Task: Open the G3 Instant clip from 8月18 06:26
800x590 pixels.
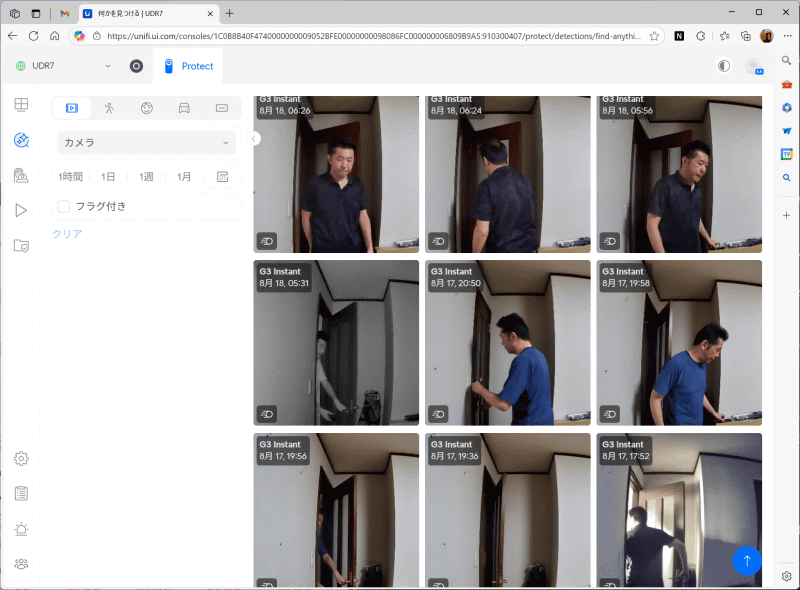Action: pyautogui.click(x=336, y=172)
